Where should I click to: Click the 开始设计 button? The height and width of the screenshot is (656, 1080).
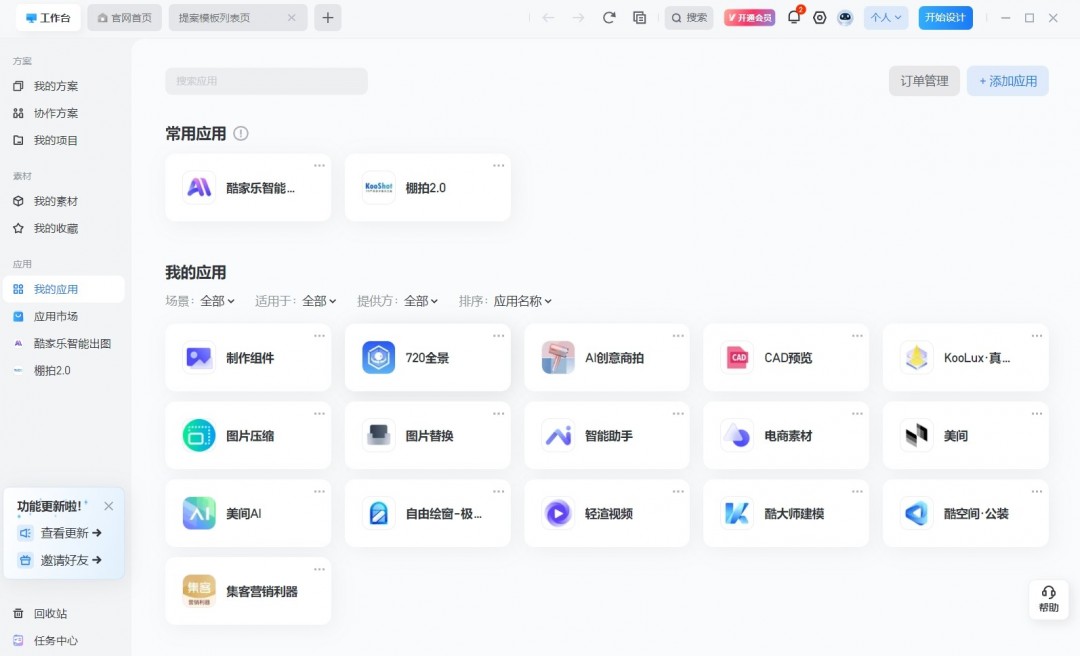coord(944,17)
